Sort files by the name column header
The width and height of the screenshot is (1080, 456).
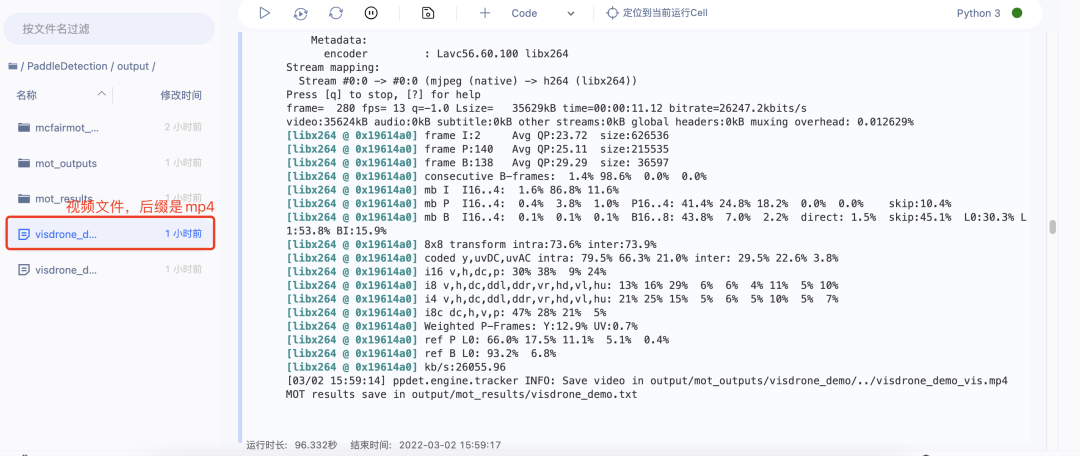pos(27,95)
